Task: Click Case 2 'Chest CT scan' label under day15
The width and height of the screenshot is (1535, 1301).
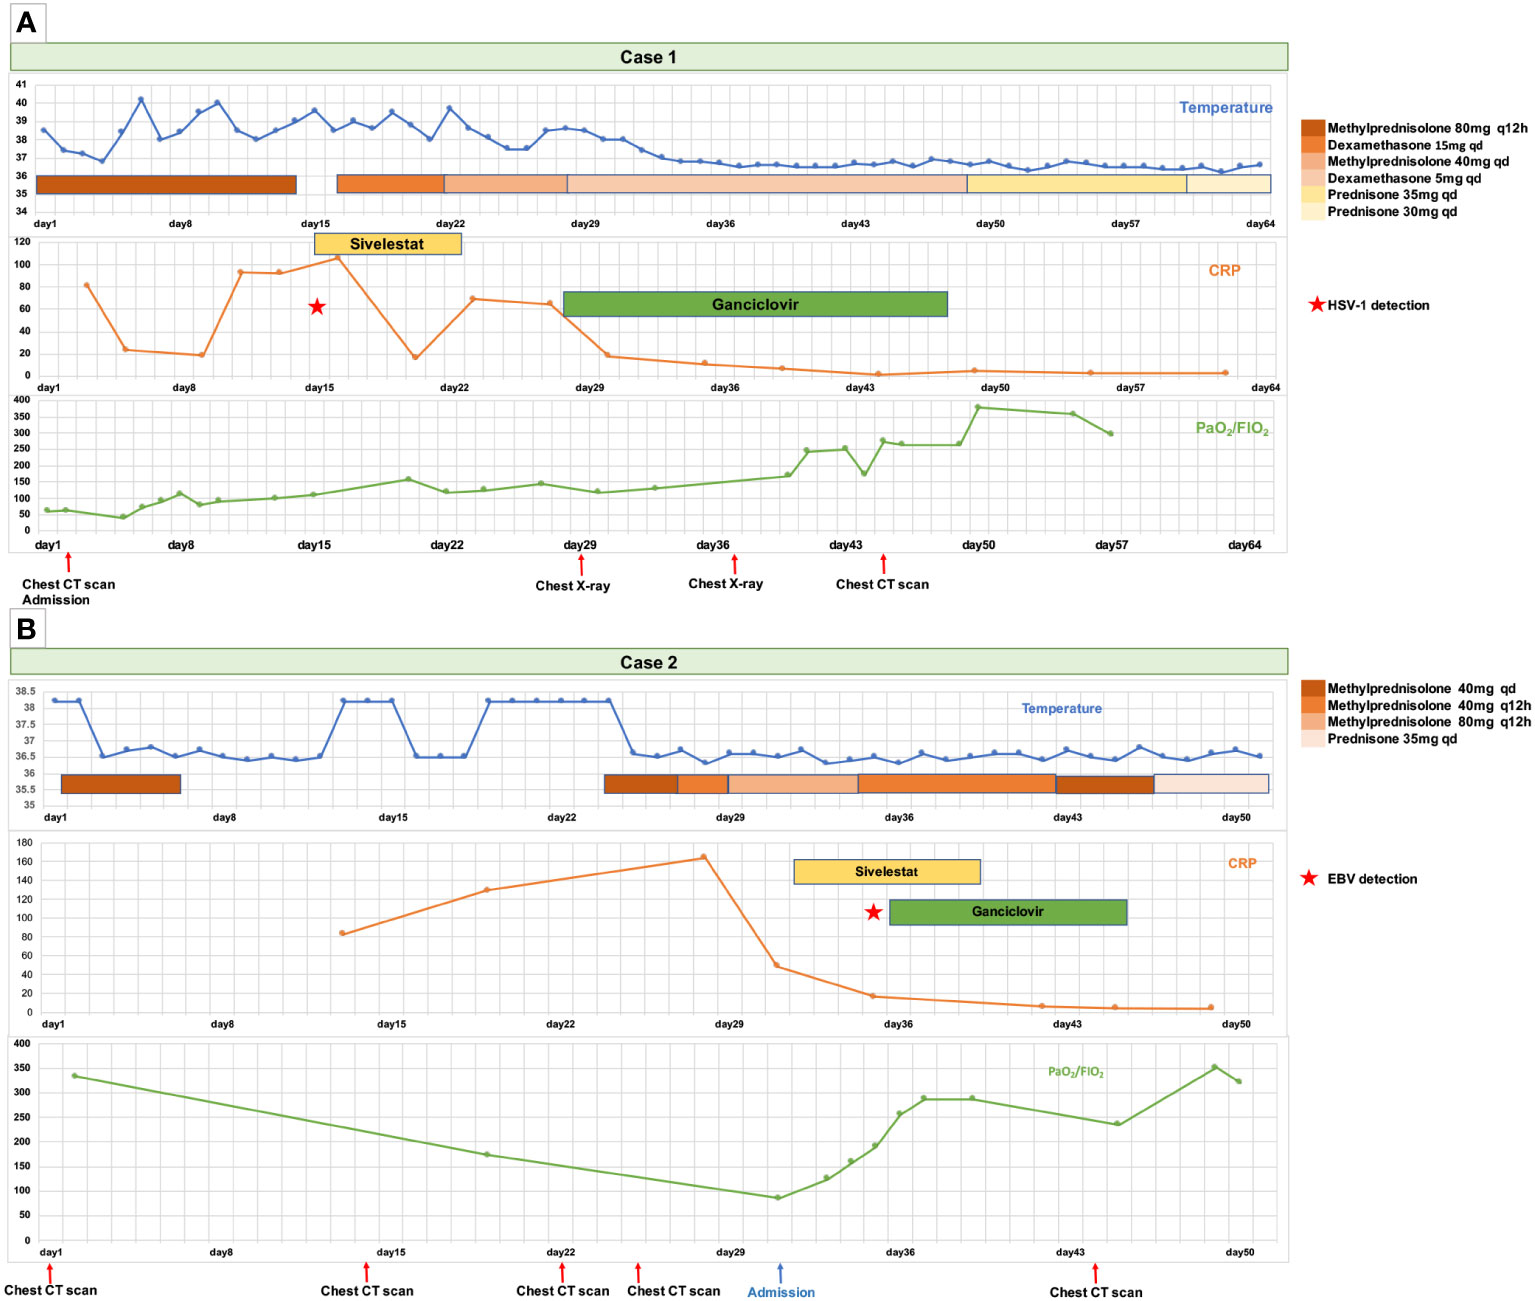Action: click(367, 1291)
